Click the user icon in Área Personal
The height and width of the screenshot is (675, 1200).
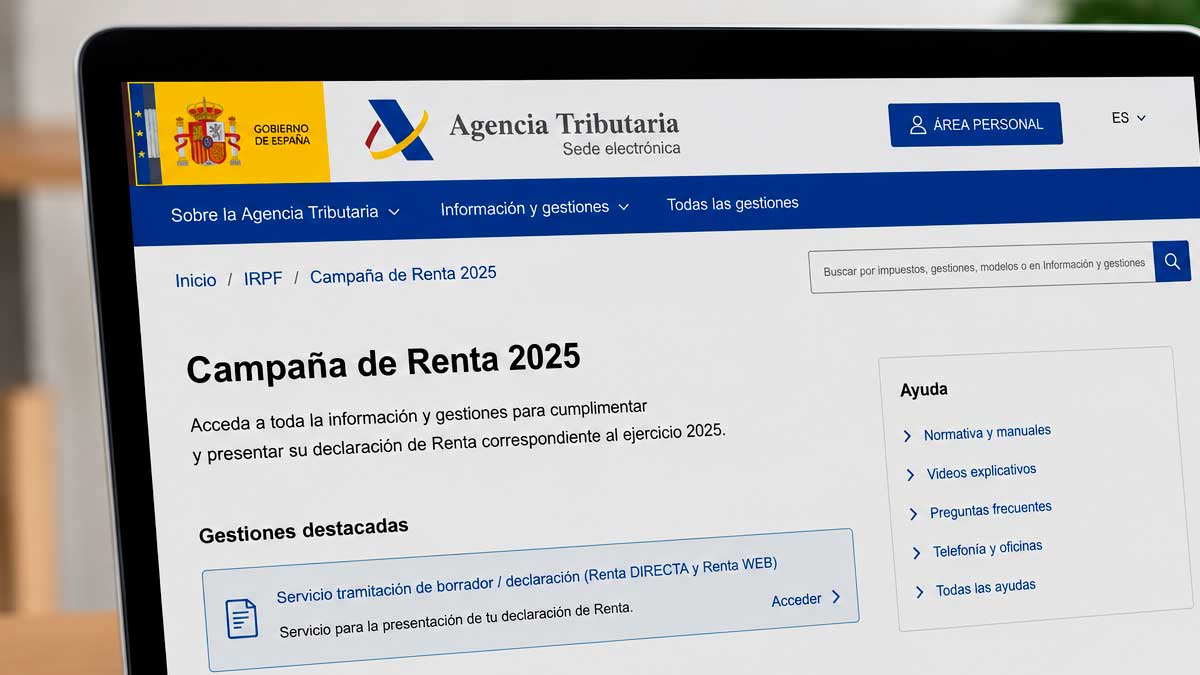click(x=917, y=125)
